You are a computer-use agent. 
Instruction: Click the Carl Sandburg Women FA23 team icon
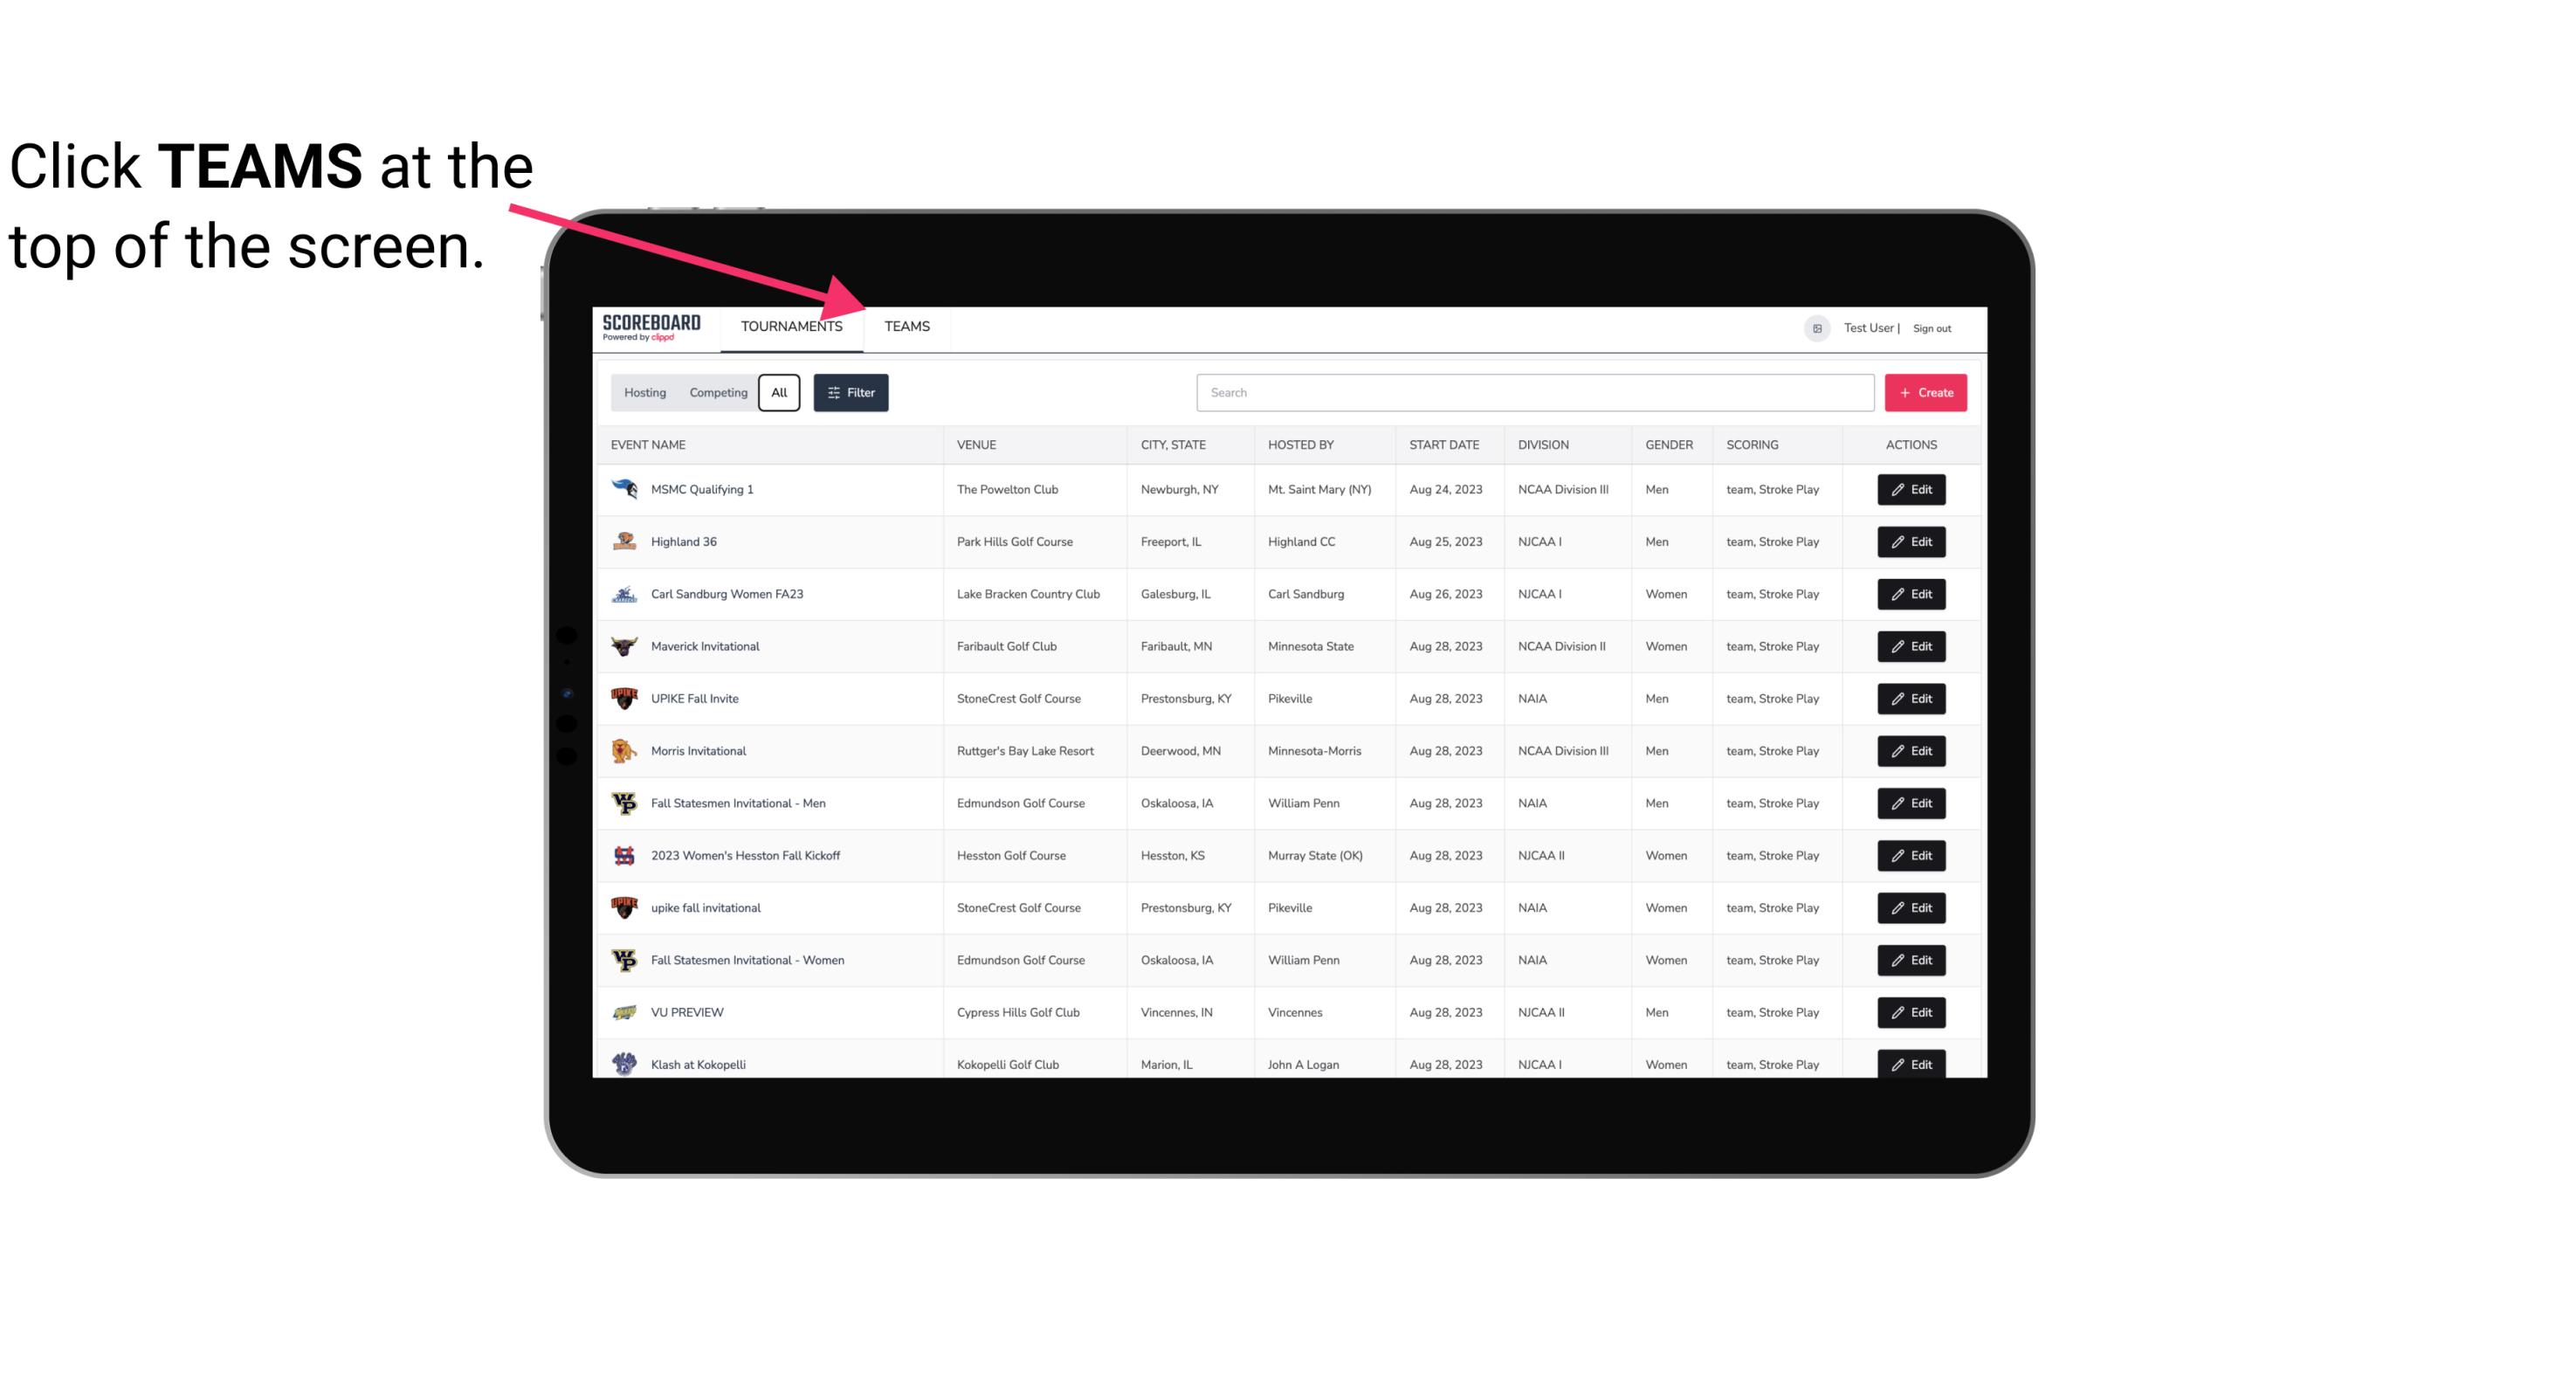tap(626, 594)
